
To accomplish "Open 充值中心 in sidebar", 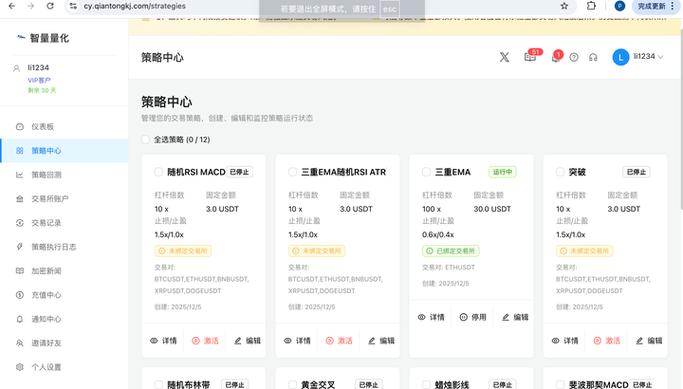I will pyautogui.click(x=64, y=295).
